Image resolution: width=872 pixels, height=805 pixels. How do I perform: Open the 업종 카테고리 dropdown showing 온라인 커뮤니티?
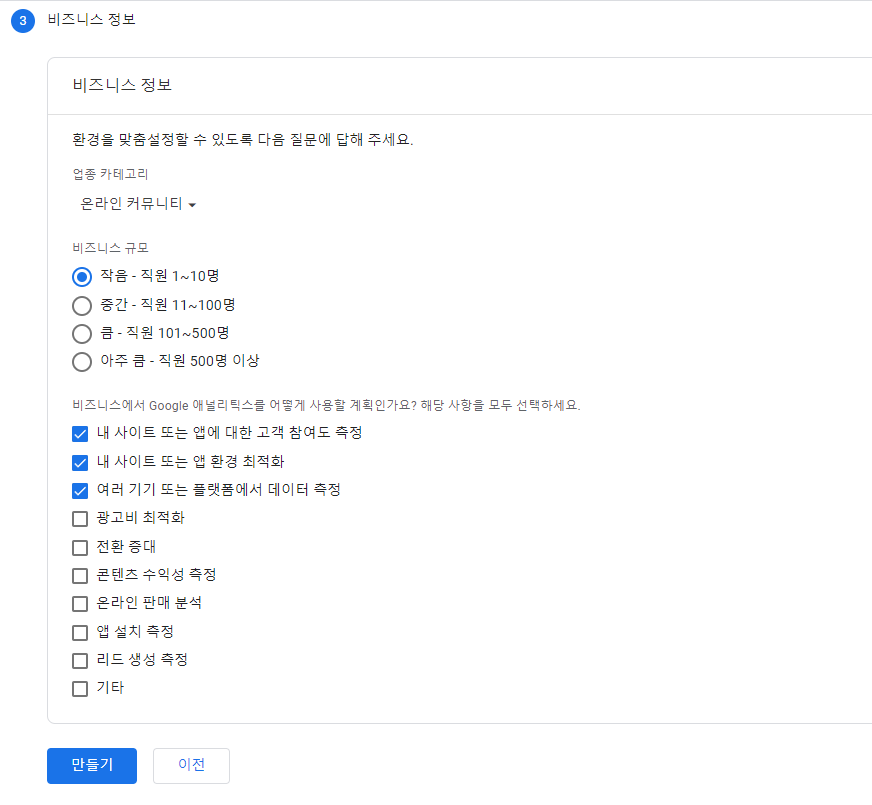130,203
